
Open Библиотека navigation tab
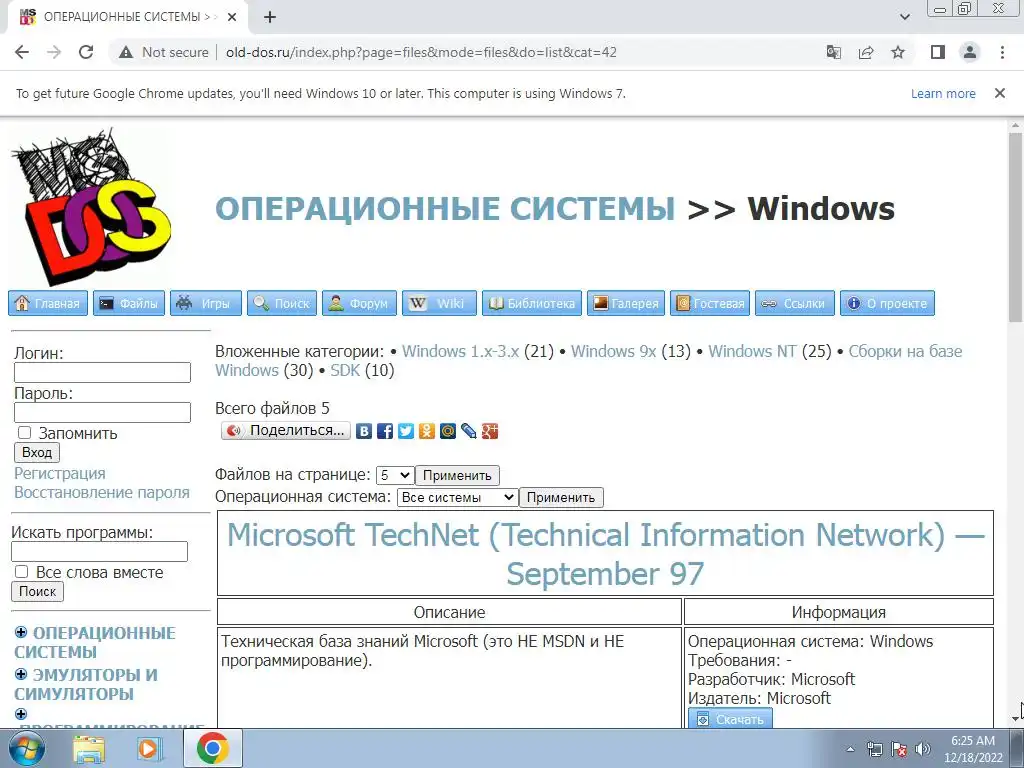click(532, 303)
